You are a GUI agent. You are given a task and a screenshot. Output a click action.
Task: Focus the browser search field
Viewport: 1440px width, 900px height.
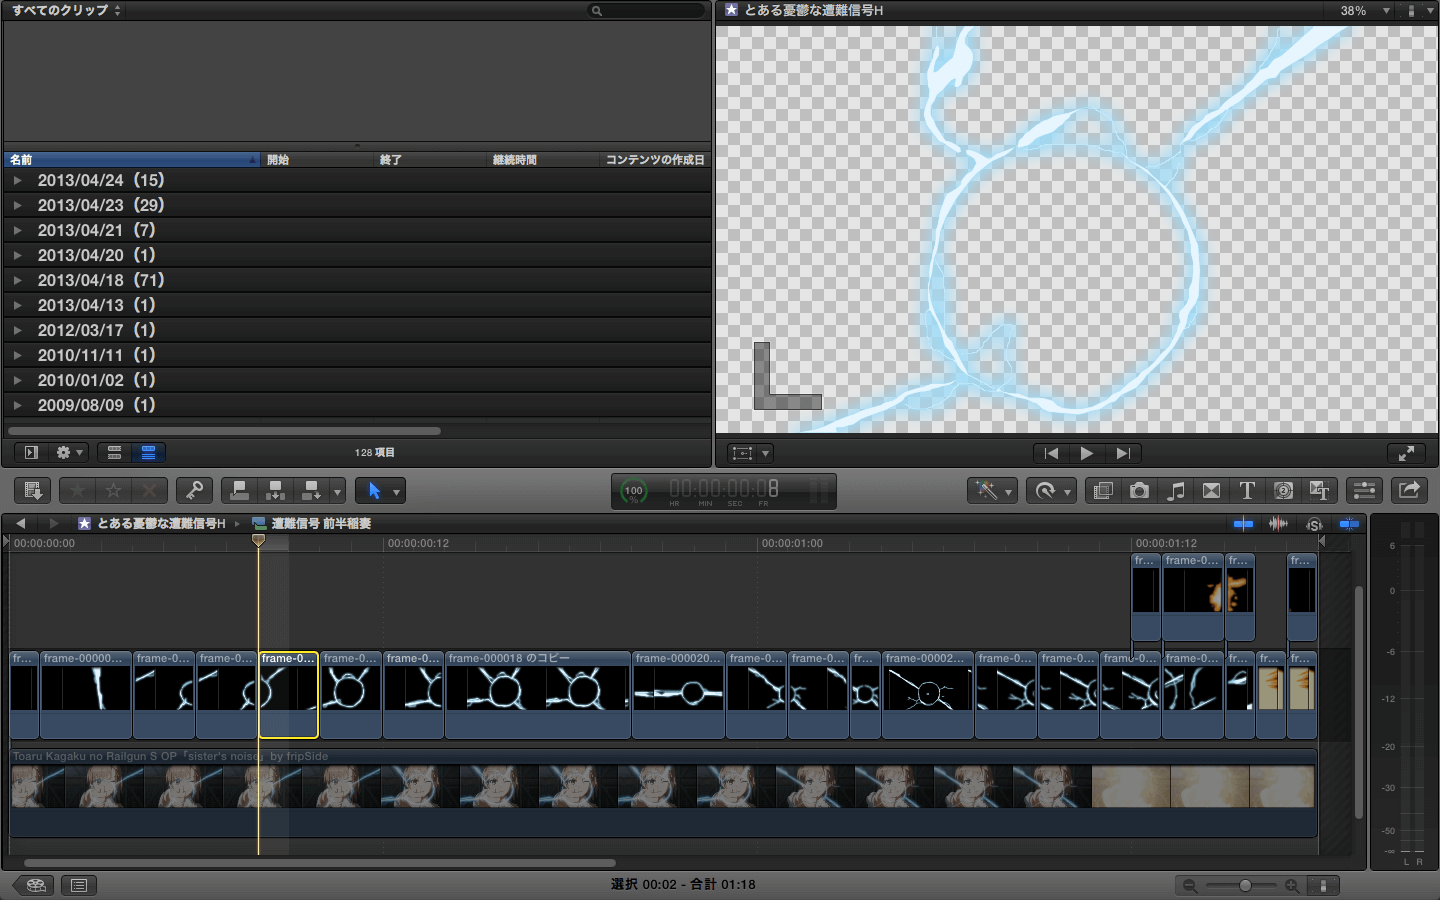point(647,10)
